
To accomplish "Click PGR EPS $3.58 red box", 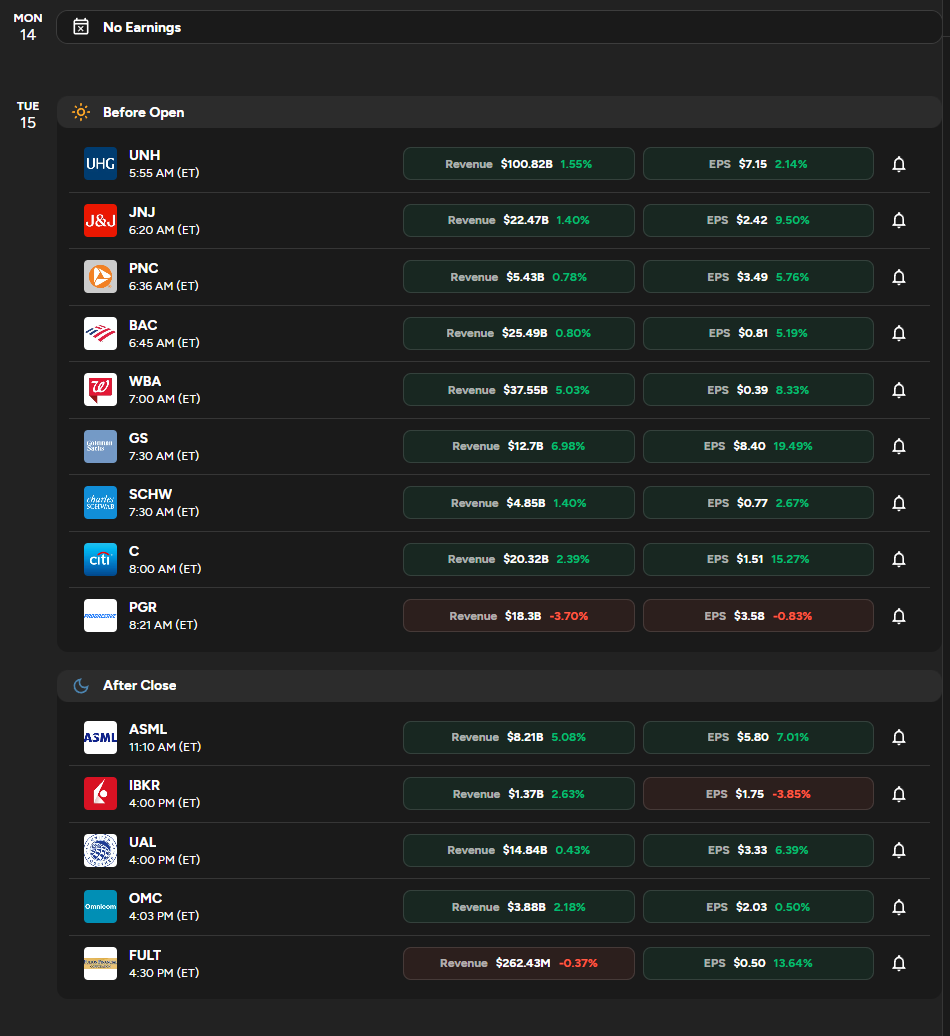I will 758,616.
